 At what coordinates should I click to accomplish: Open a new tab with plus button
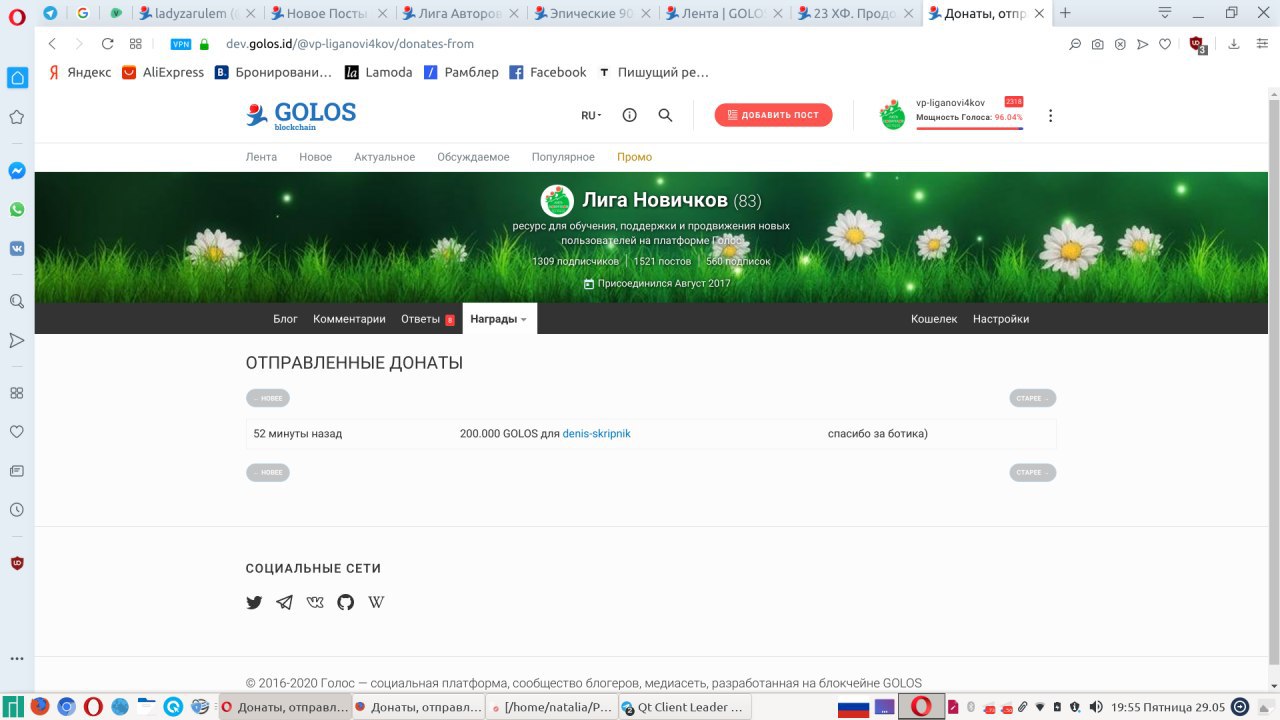(x=1065, y=13)
